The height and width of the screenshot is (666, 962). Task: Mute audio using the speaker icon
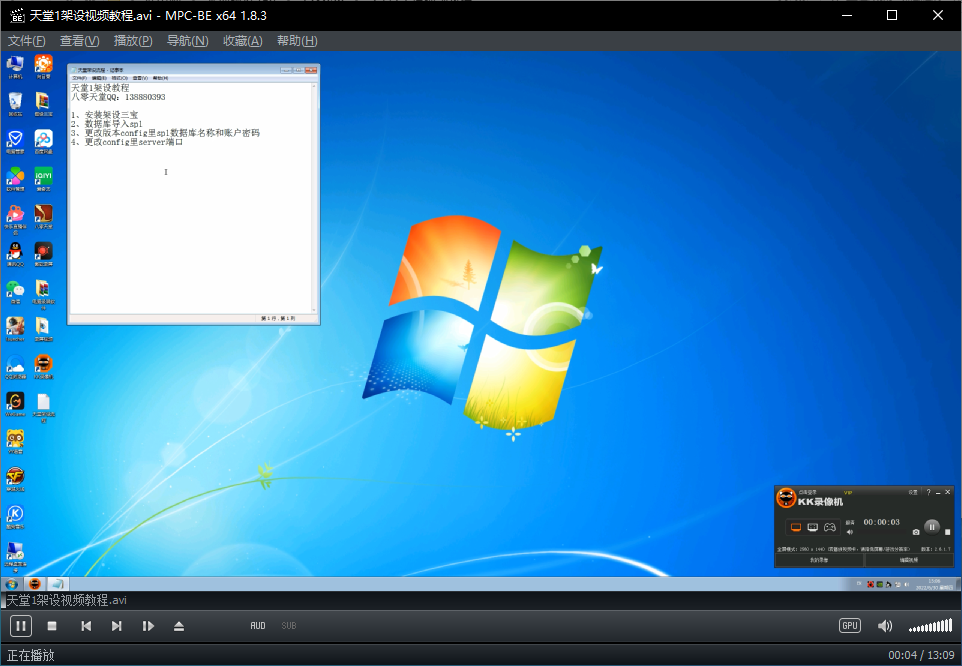(885, 626)
